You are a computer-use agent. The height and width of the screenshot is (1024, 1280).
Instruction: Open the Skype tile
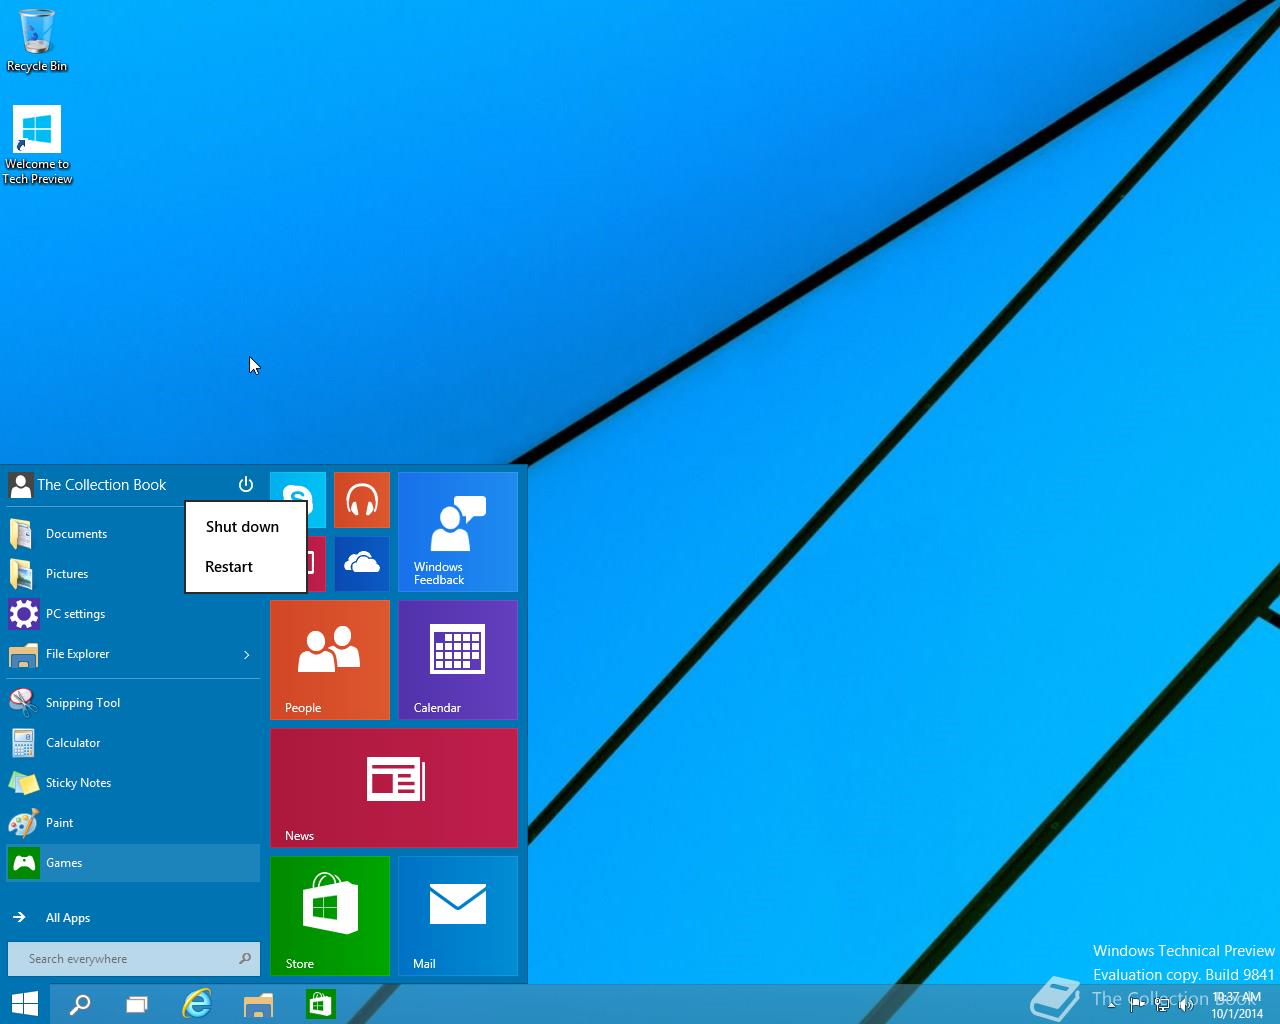(x=298, y=488)
